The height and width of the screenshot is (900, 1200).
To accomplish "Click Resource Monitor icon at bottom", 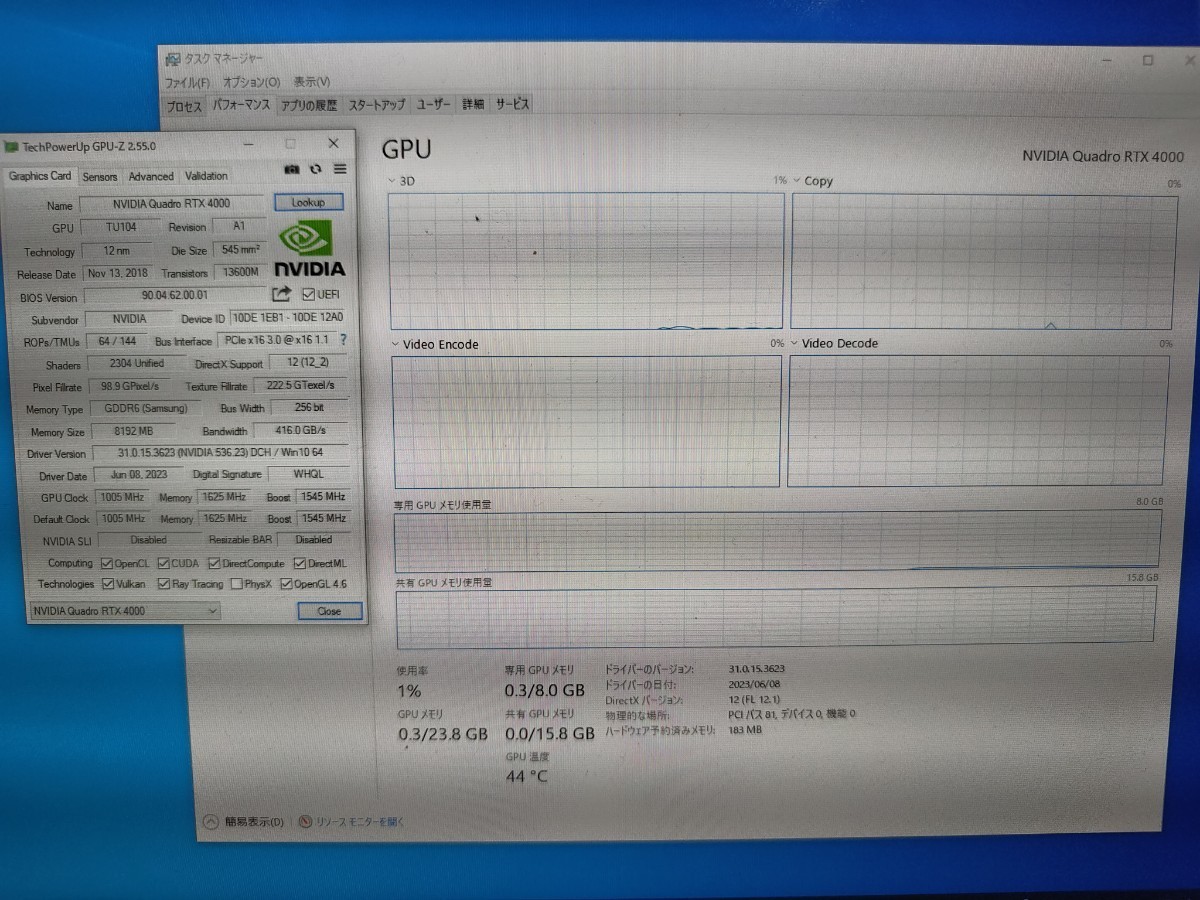I will (306, 822).
